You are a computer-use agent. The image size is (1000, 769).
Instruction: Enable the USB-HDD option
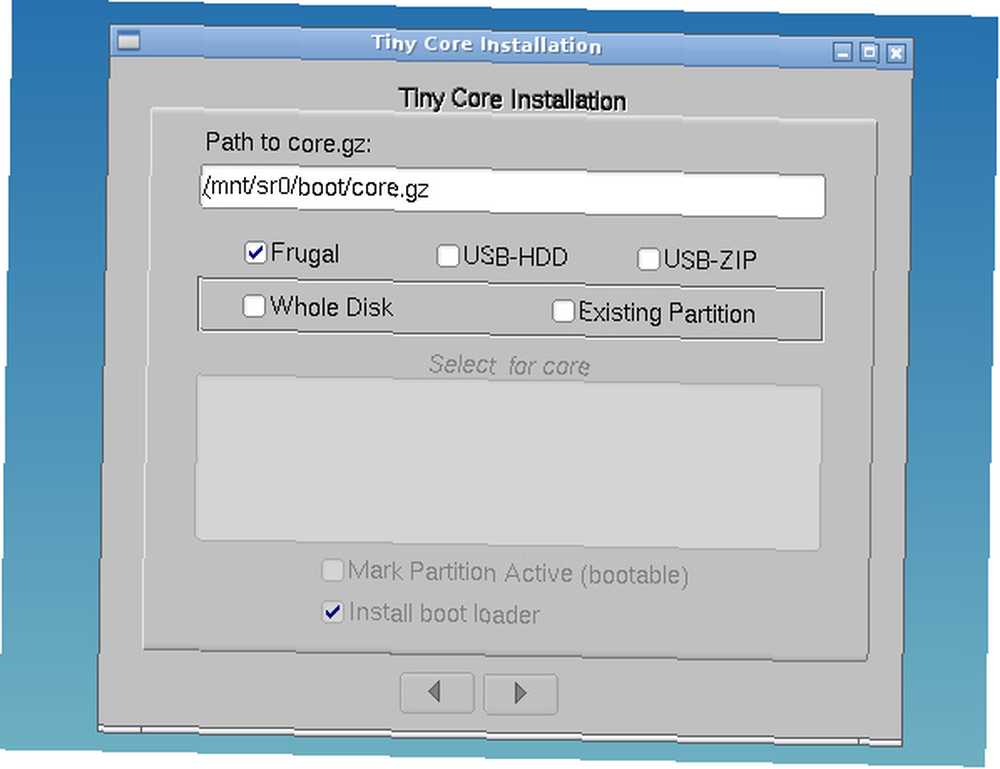pos(448,256)
